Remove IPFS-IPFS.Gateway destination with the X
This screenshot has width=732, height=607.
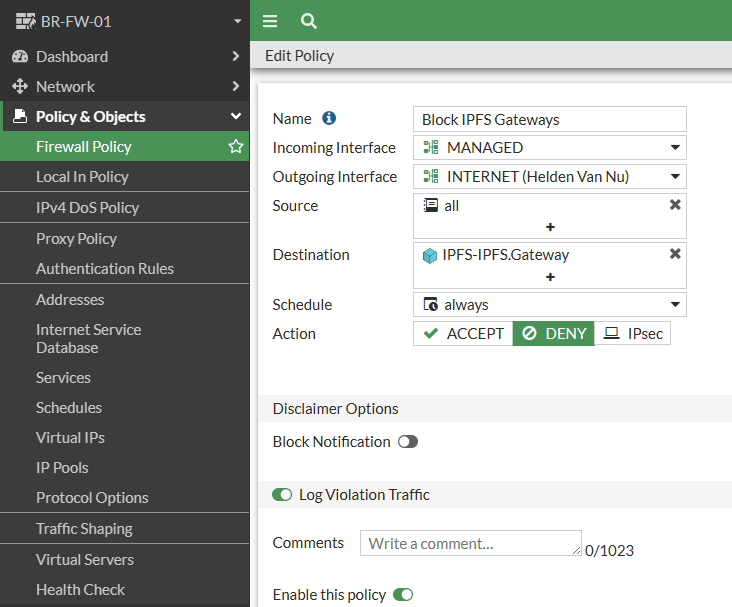(675, 254)
